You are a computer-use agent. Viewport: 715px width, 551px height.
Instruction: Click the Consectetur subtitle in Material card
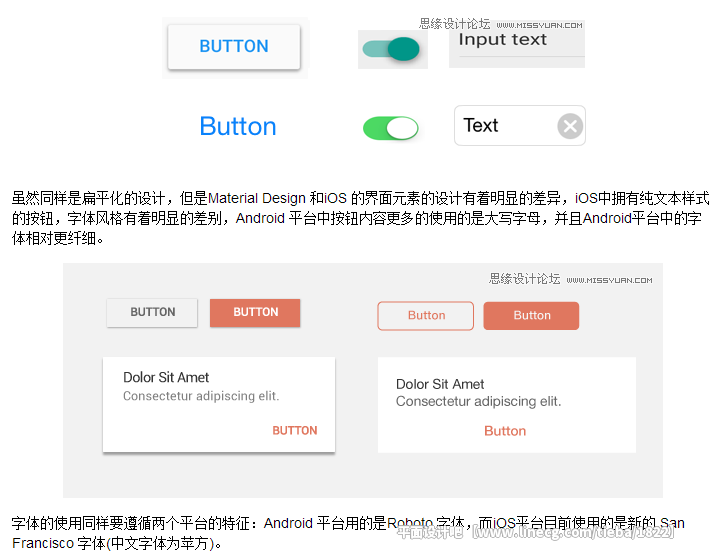(x=201, y=396)
